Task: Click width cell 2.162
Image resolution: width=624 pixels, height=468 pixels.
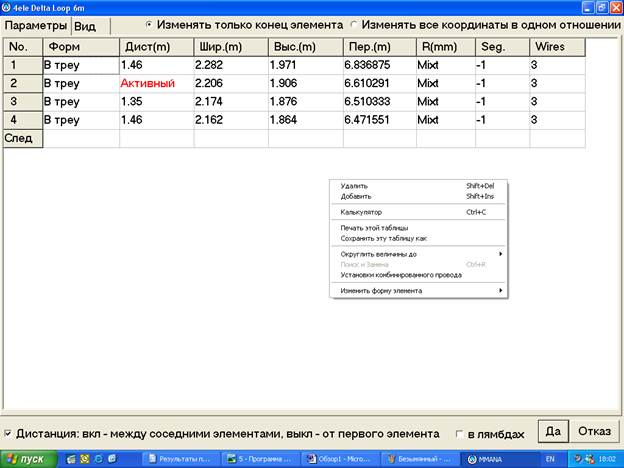Action: 231,120
